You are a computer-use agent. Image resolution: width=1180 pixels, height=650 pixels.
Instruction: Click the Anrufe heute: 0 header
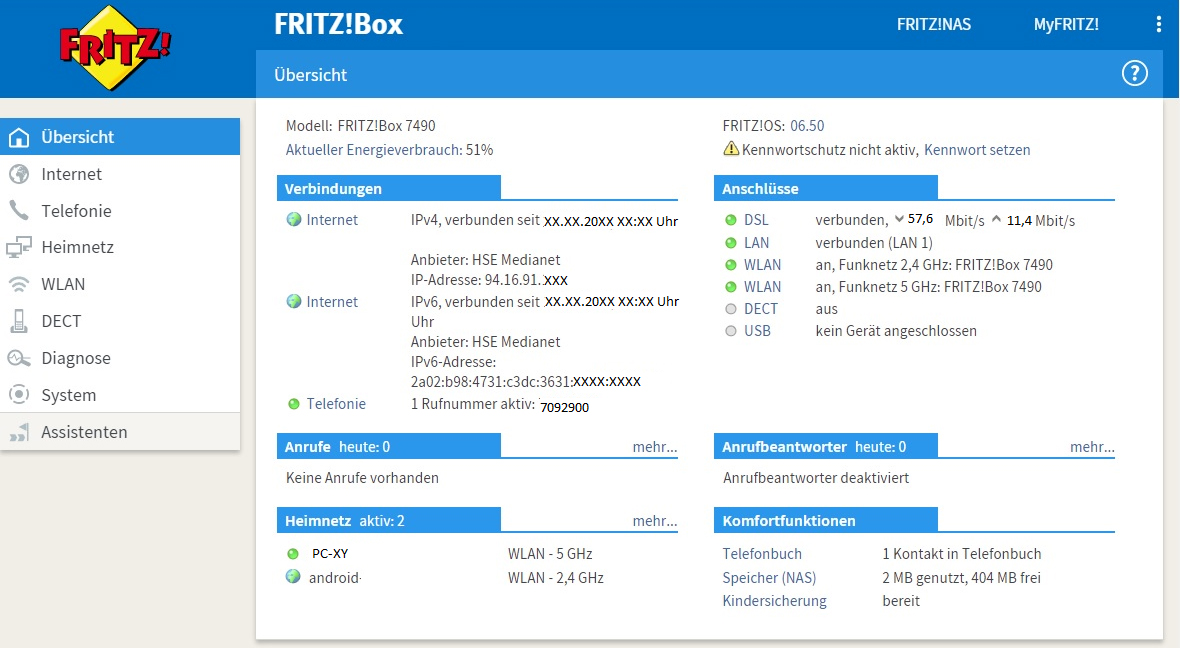[388, 446]
